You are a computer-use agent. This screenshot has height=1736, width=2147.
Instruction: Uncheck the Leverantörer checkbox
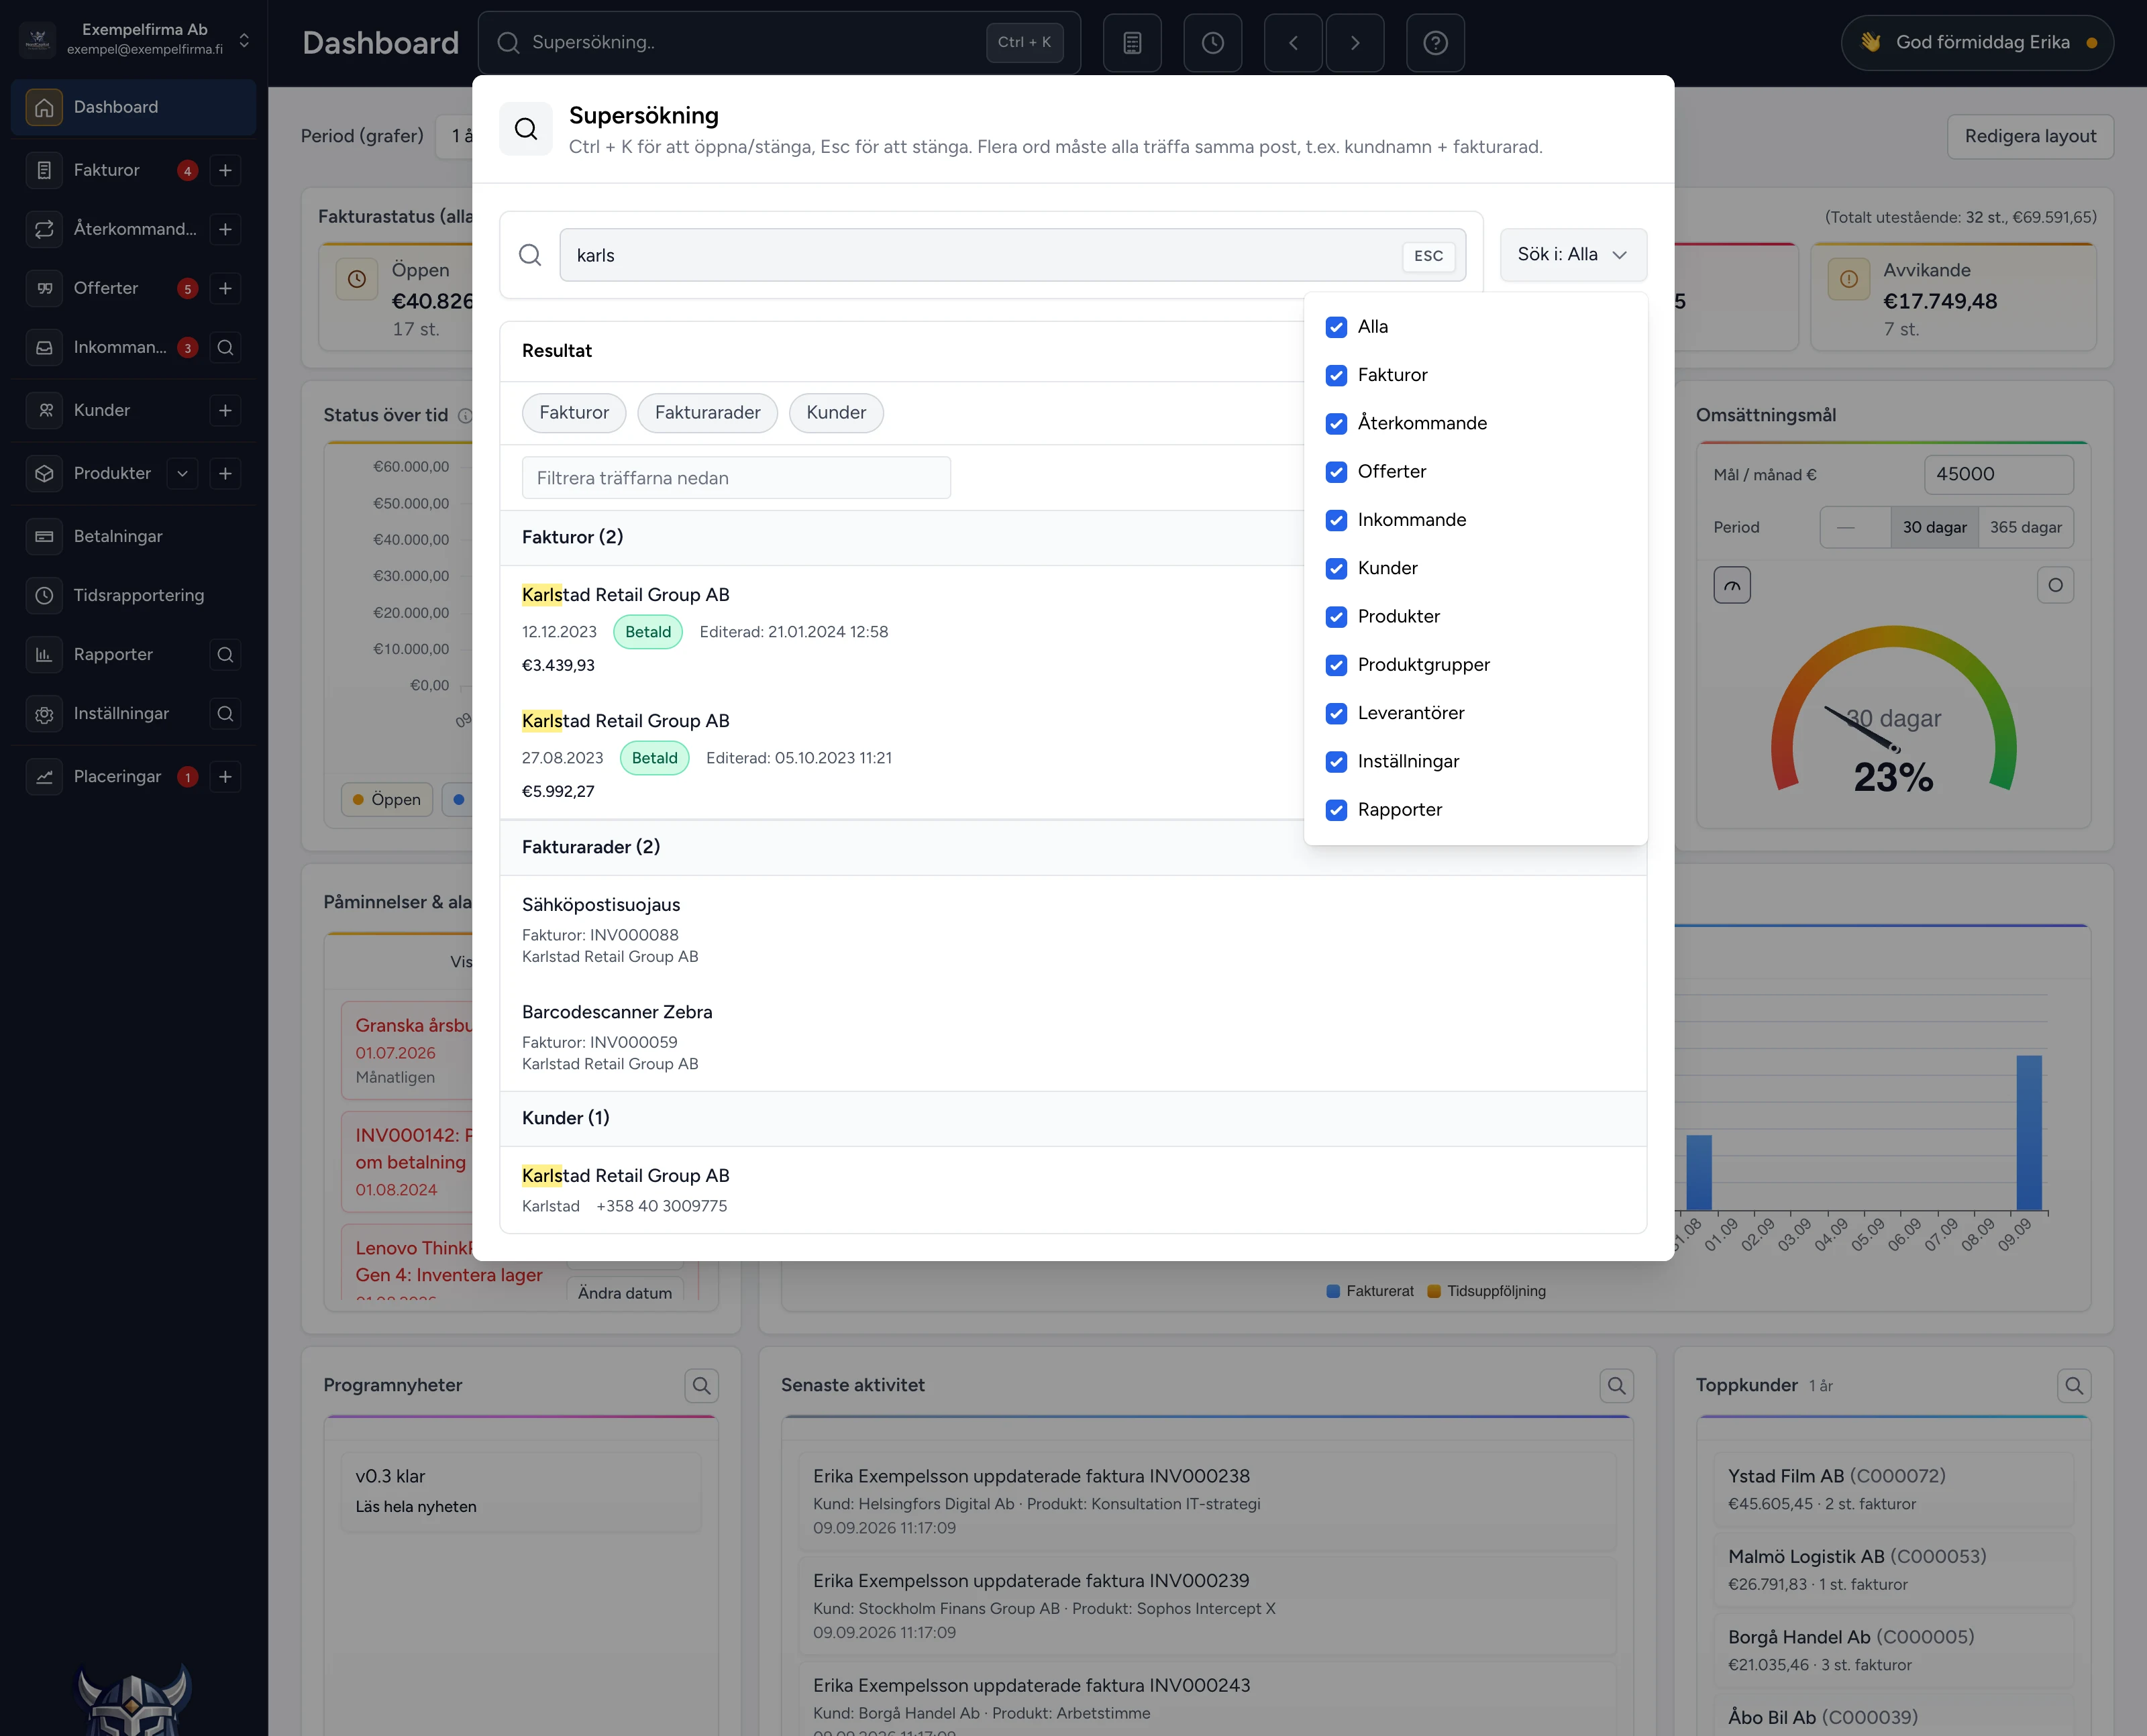(1336, 713)
